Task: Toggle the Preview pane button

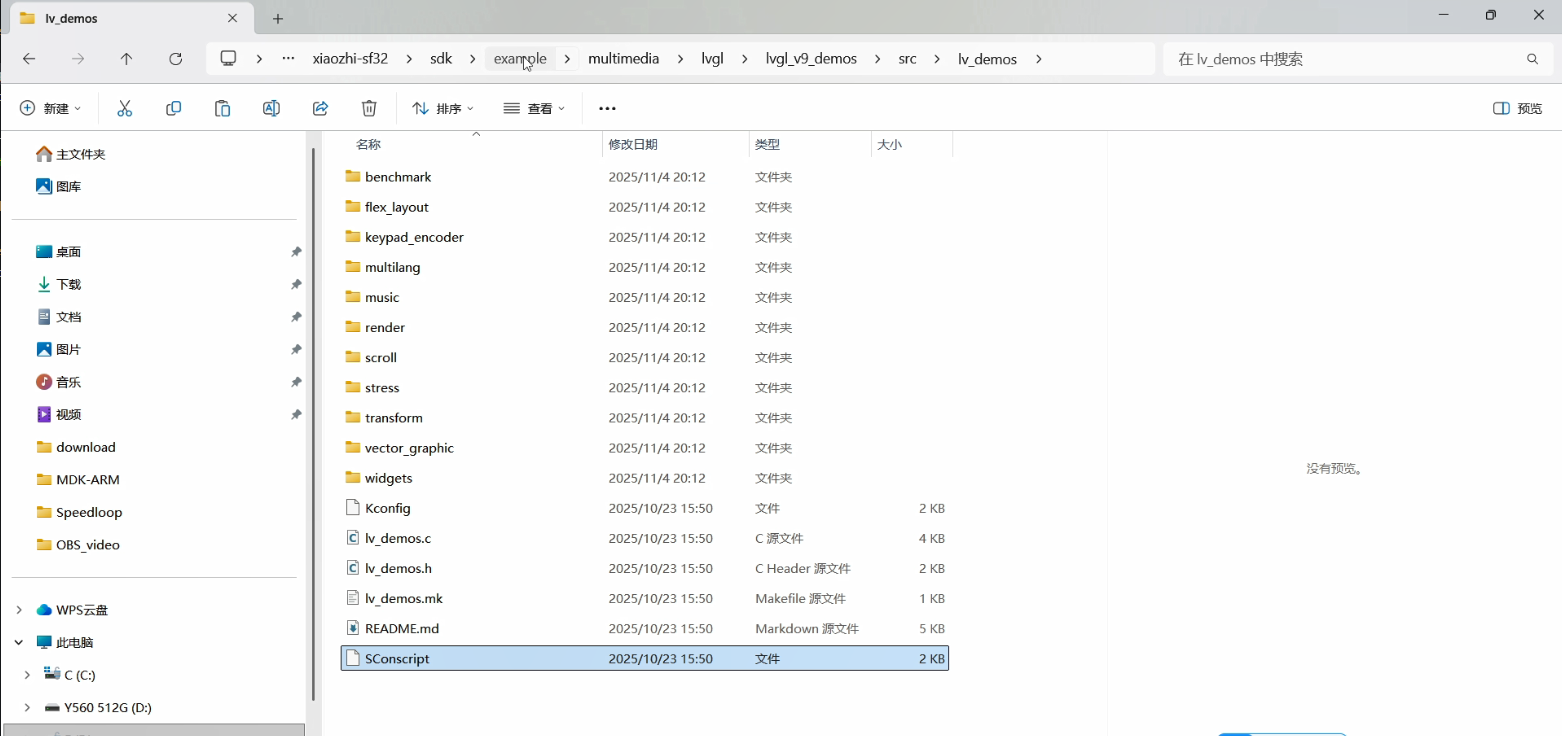Action: pos(1517,108)
